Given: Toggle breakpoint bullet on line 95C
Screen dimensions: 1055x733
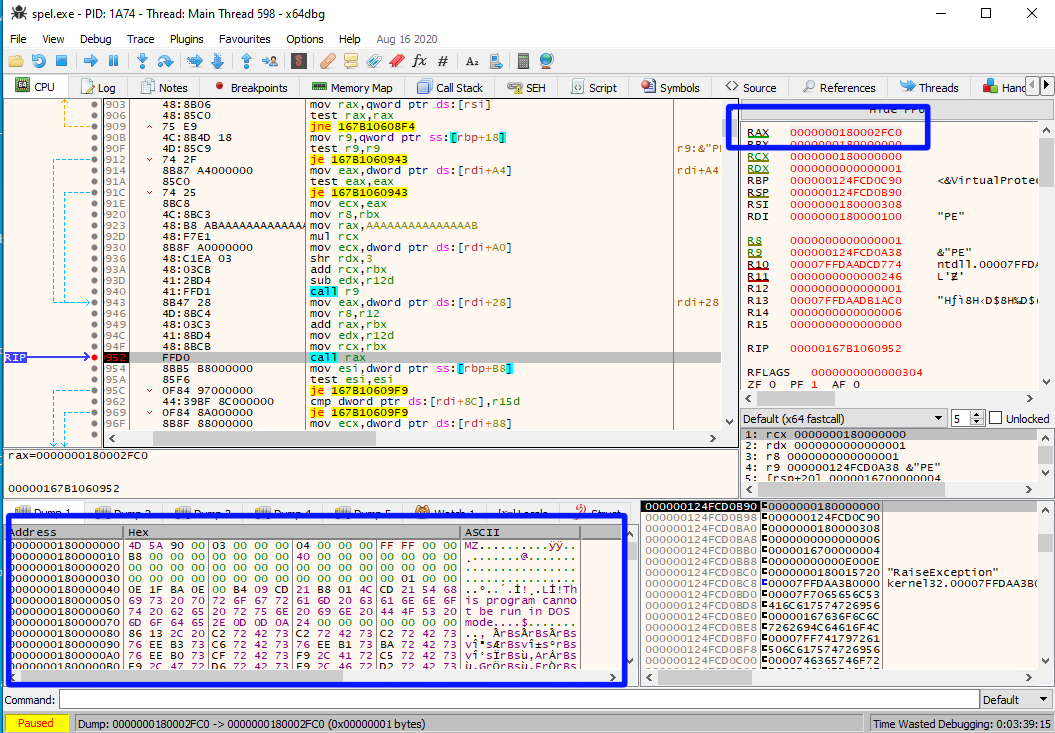Looking at the screenshot, I should pyautogui.click(x=95, y=390).
